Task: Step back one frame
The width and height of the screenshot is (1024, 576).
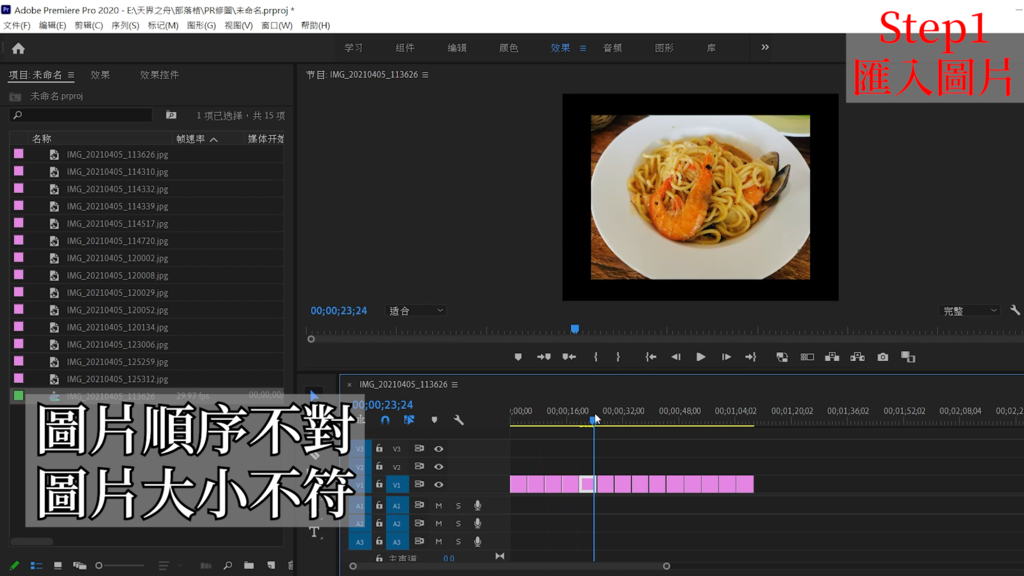Action: point(676,357)
